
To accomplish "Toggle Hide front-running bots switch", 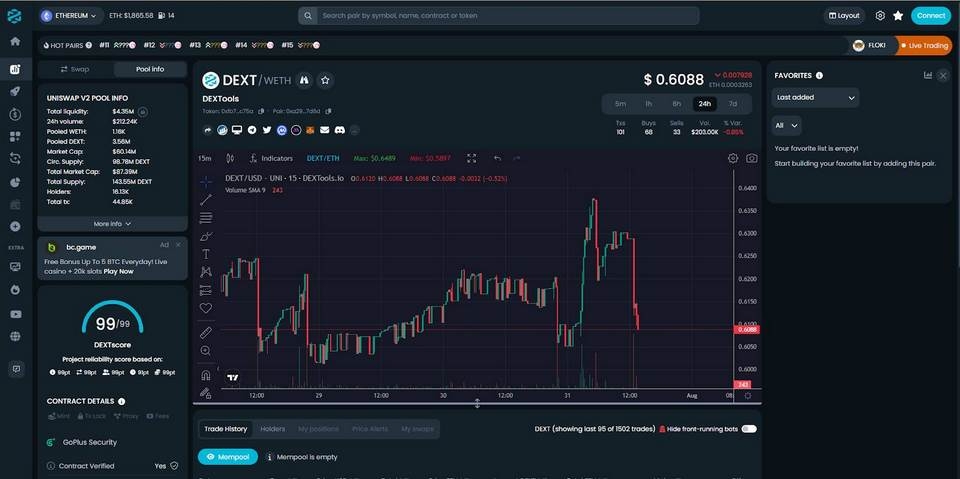I will (x=749, y=429).
